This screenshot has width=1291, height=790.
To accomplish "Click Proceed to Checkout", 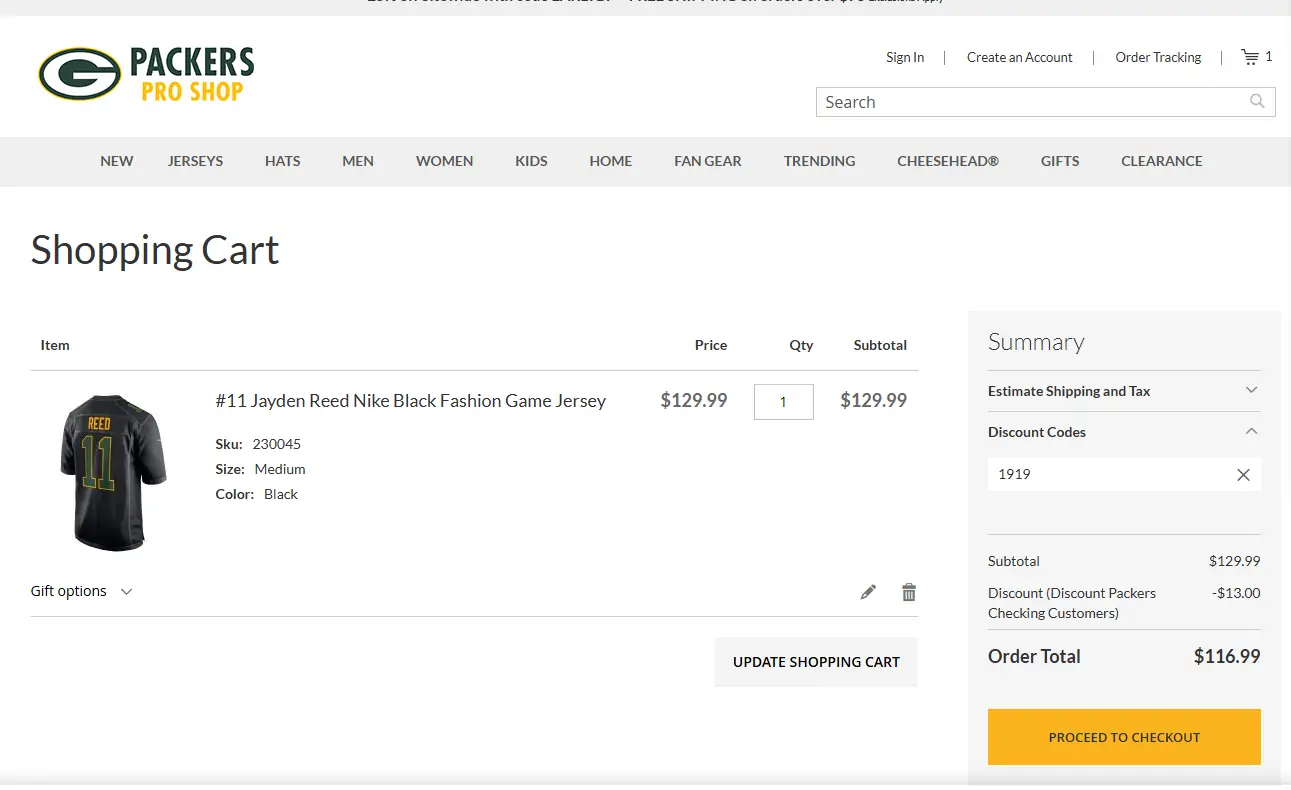I will [x=1123, y=737].
